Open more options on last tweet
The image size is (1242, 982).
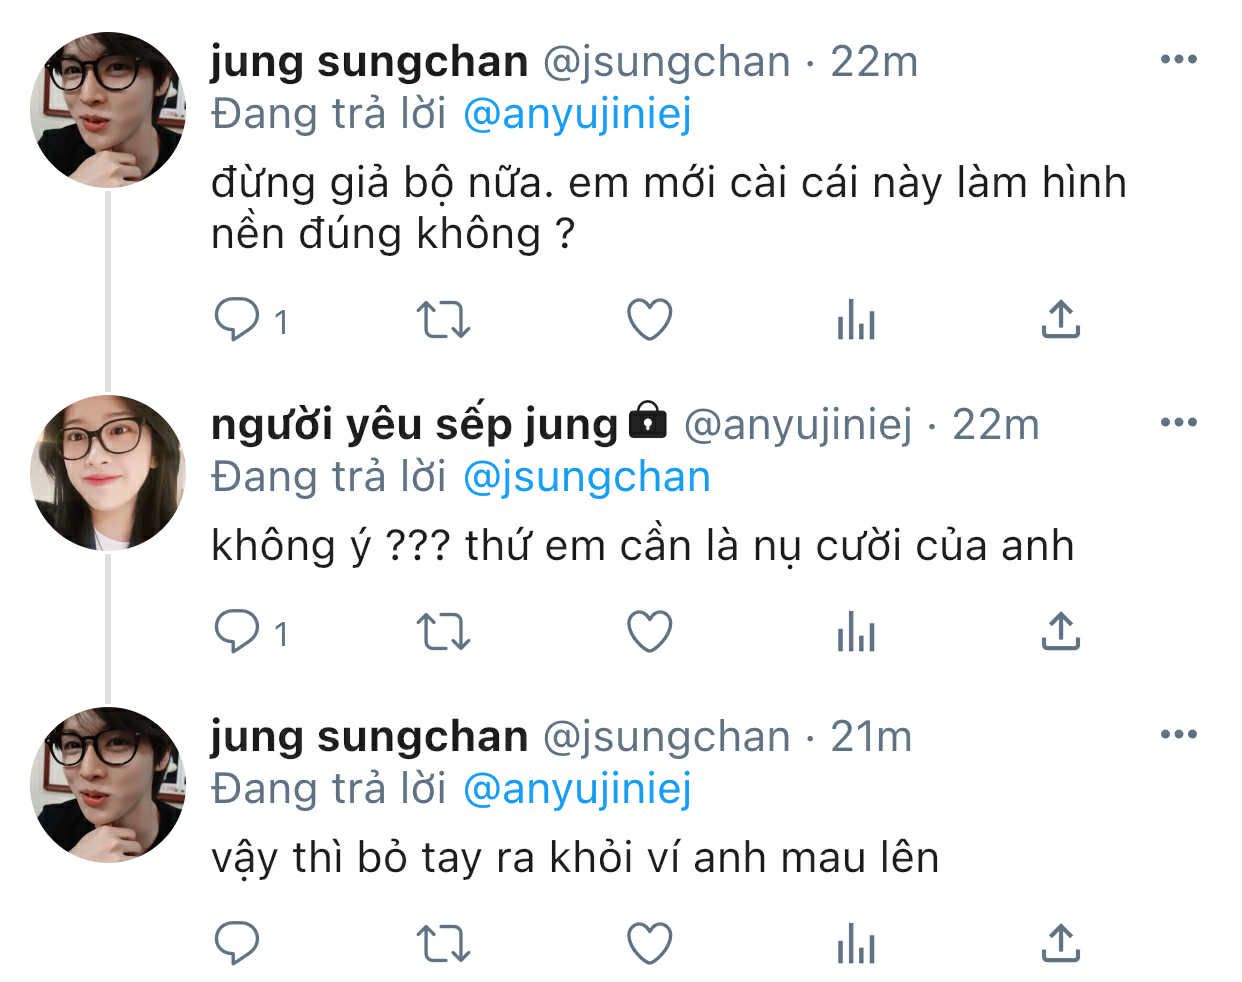(x=1178, y=735)
